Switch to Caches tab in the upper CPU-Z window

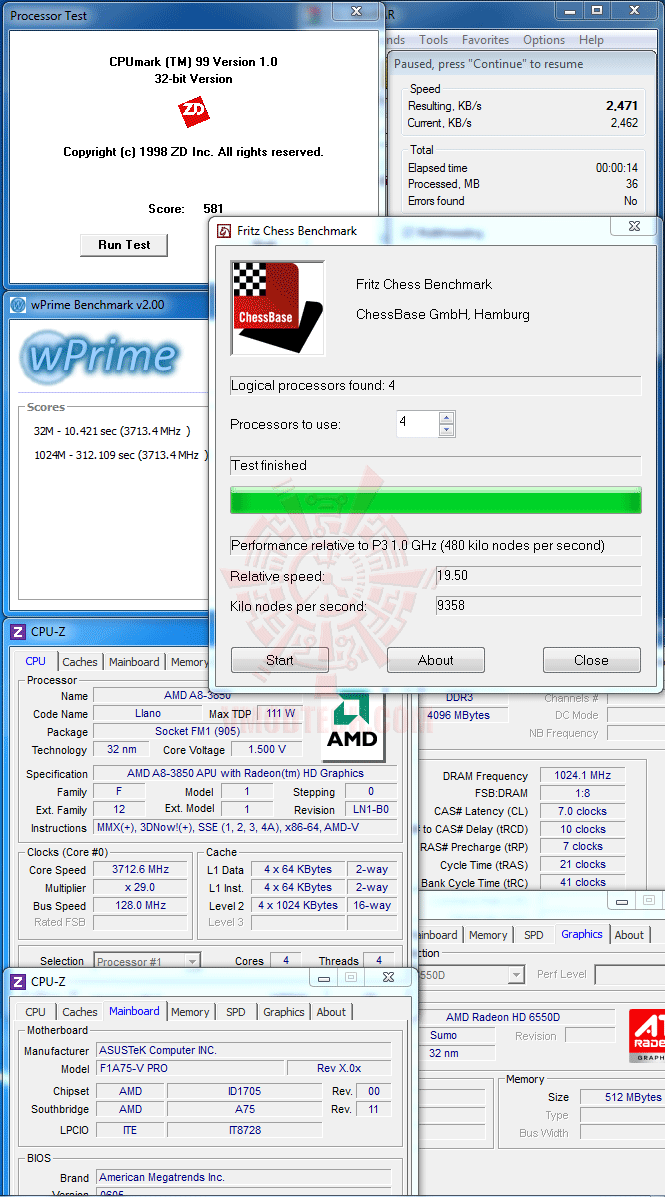tap(79, 662)
